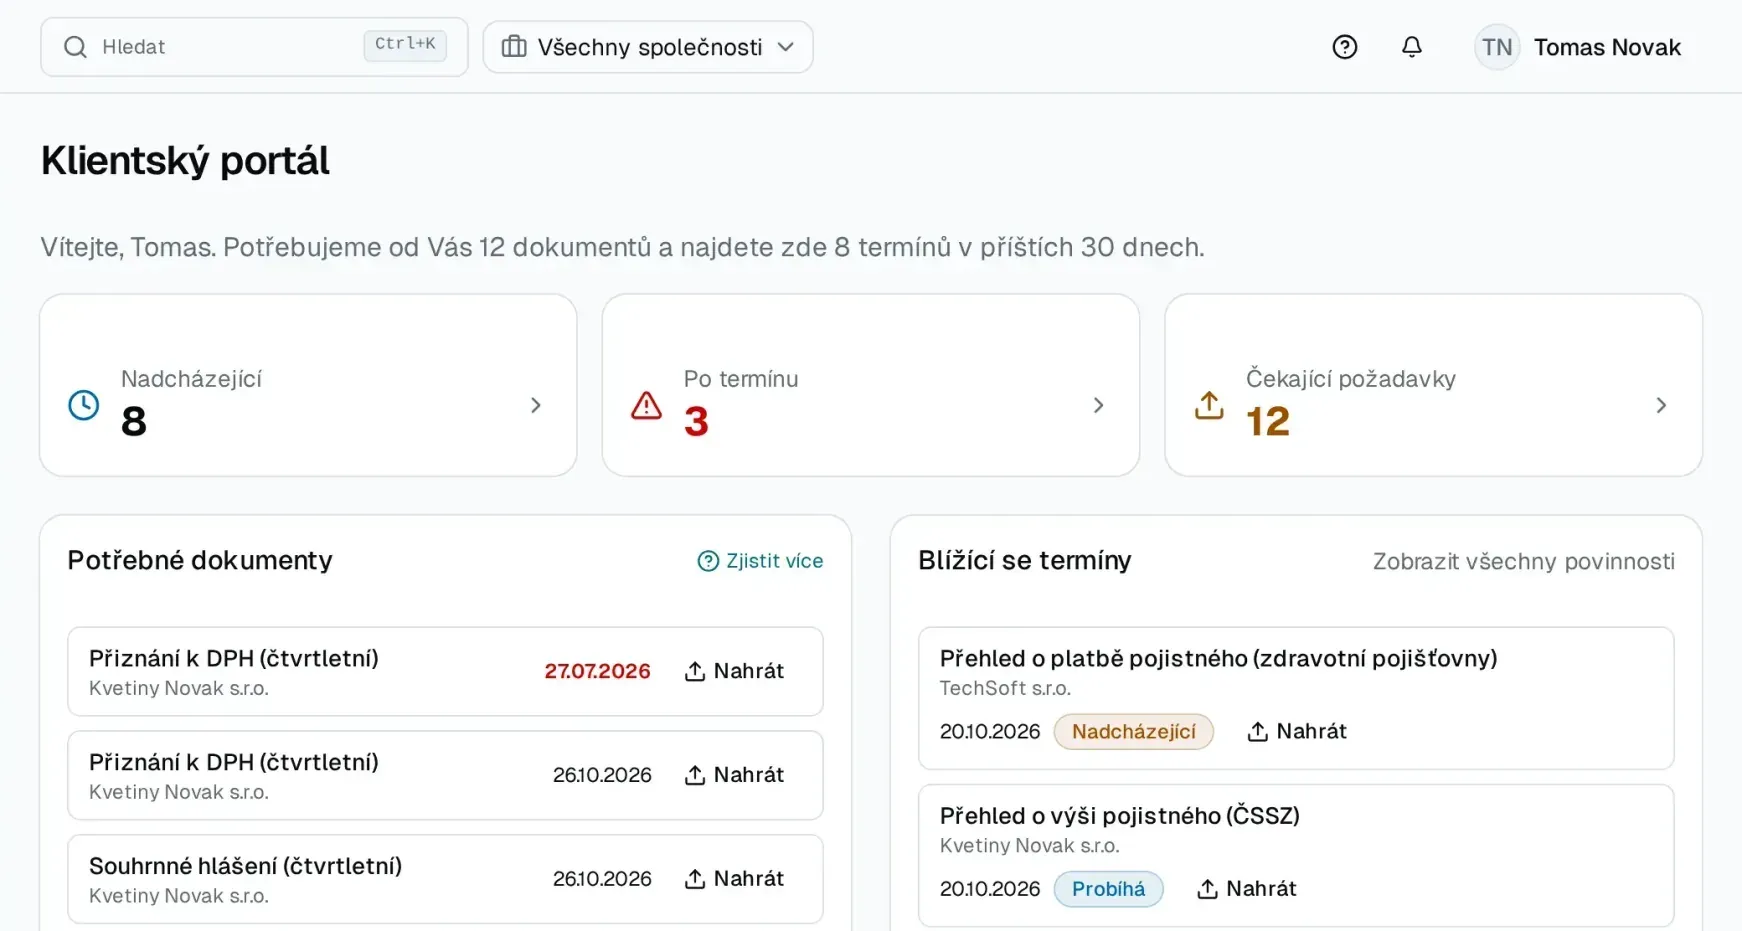Upload for Souhrnné hlášení (čtvrtletní)

(734, 879)
